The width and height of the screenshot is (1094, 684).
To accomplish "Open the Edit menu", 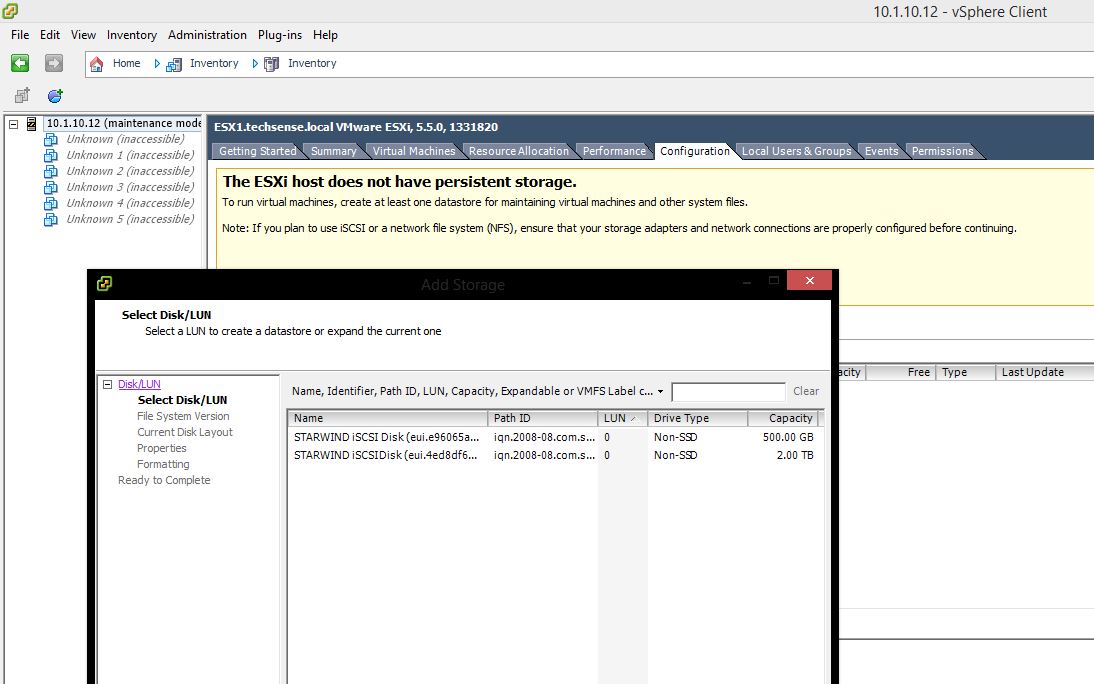I will click(50, 35).
